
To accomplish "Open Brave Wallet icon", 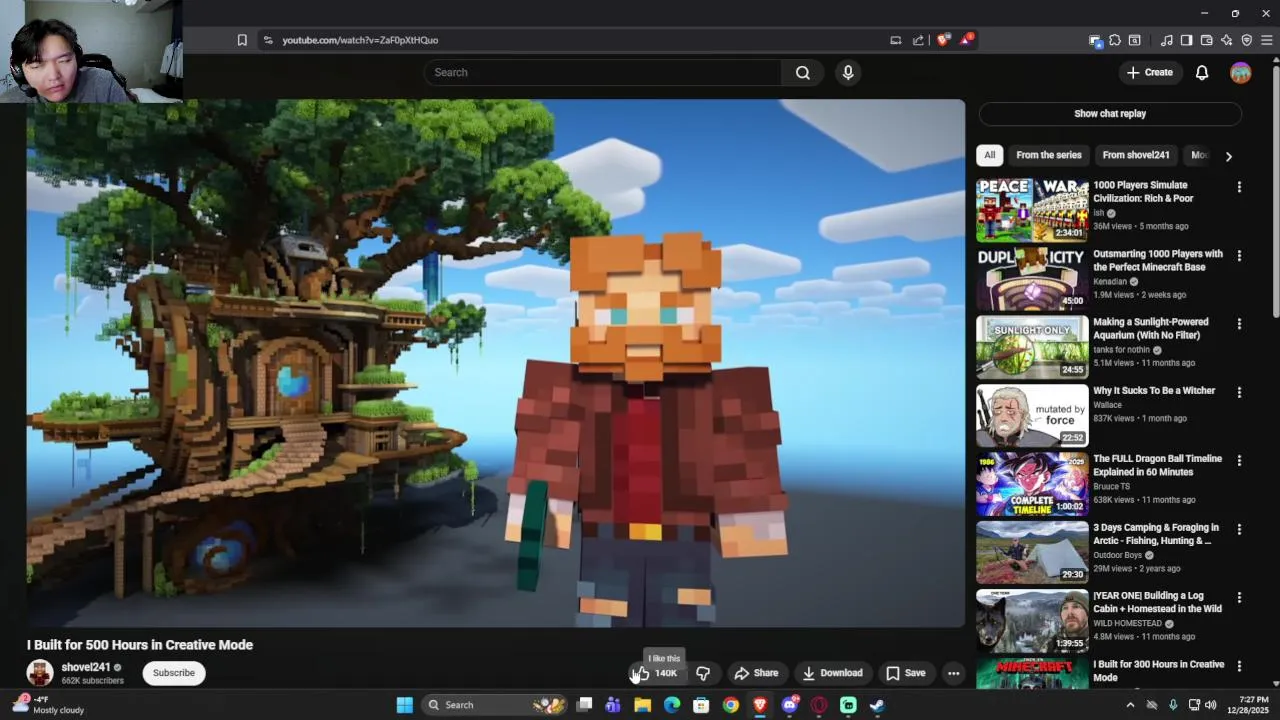I will click(1206, 40).
